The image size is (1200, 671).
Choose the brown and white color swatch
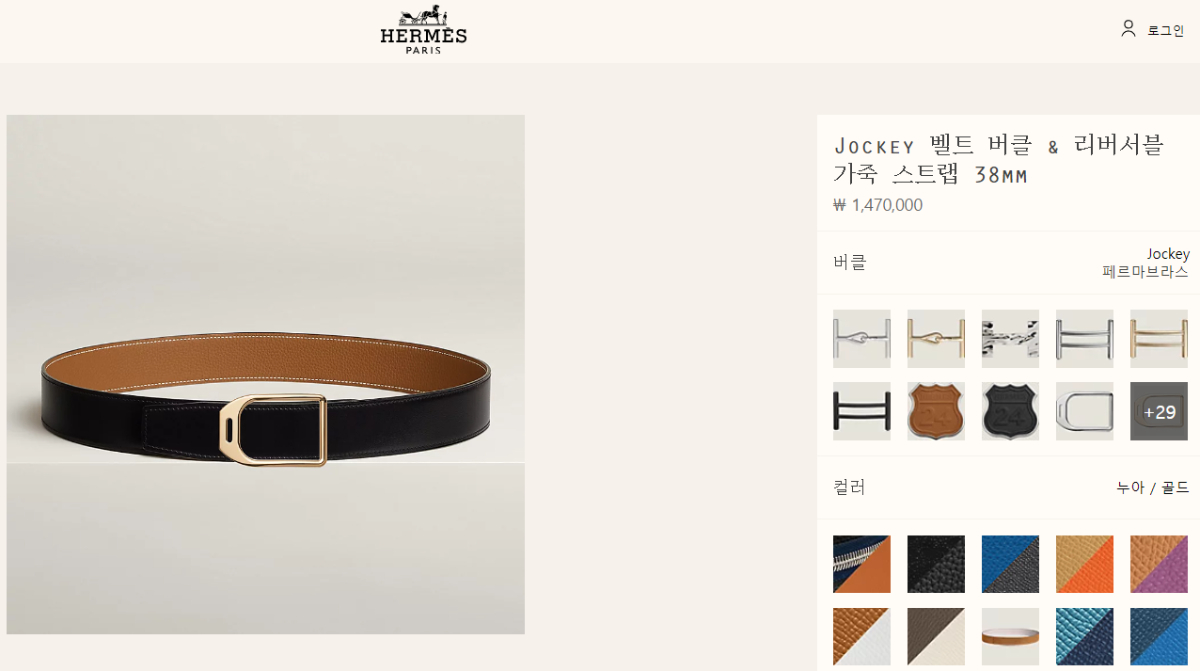point(861,637)
